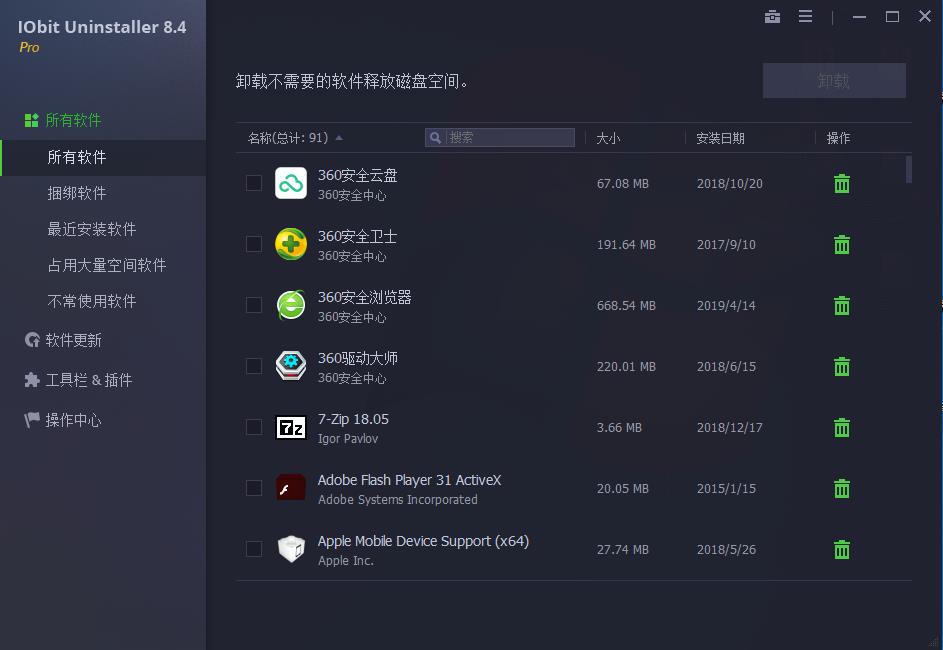Screen dimensions: 943x650
Task: Click the 2015/1/15 install date
Action: click(x=726, y=488)
